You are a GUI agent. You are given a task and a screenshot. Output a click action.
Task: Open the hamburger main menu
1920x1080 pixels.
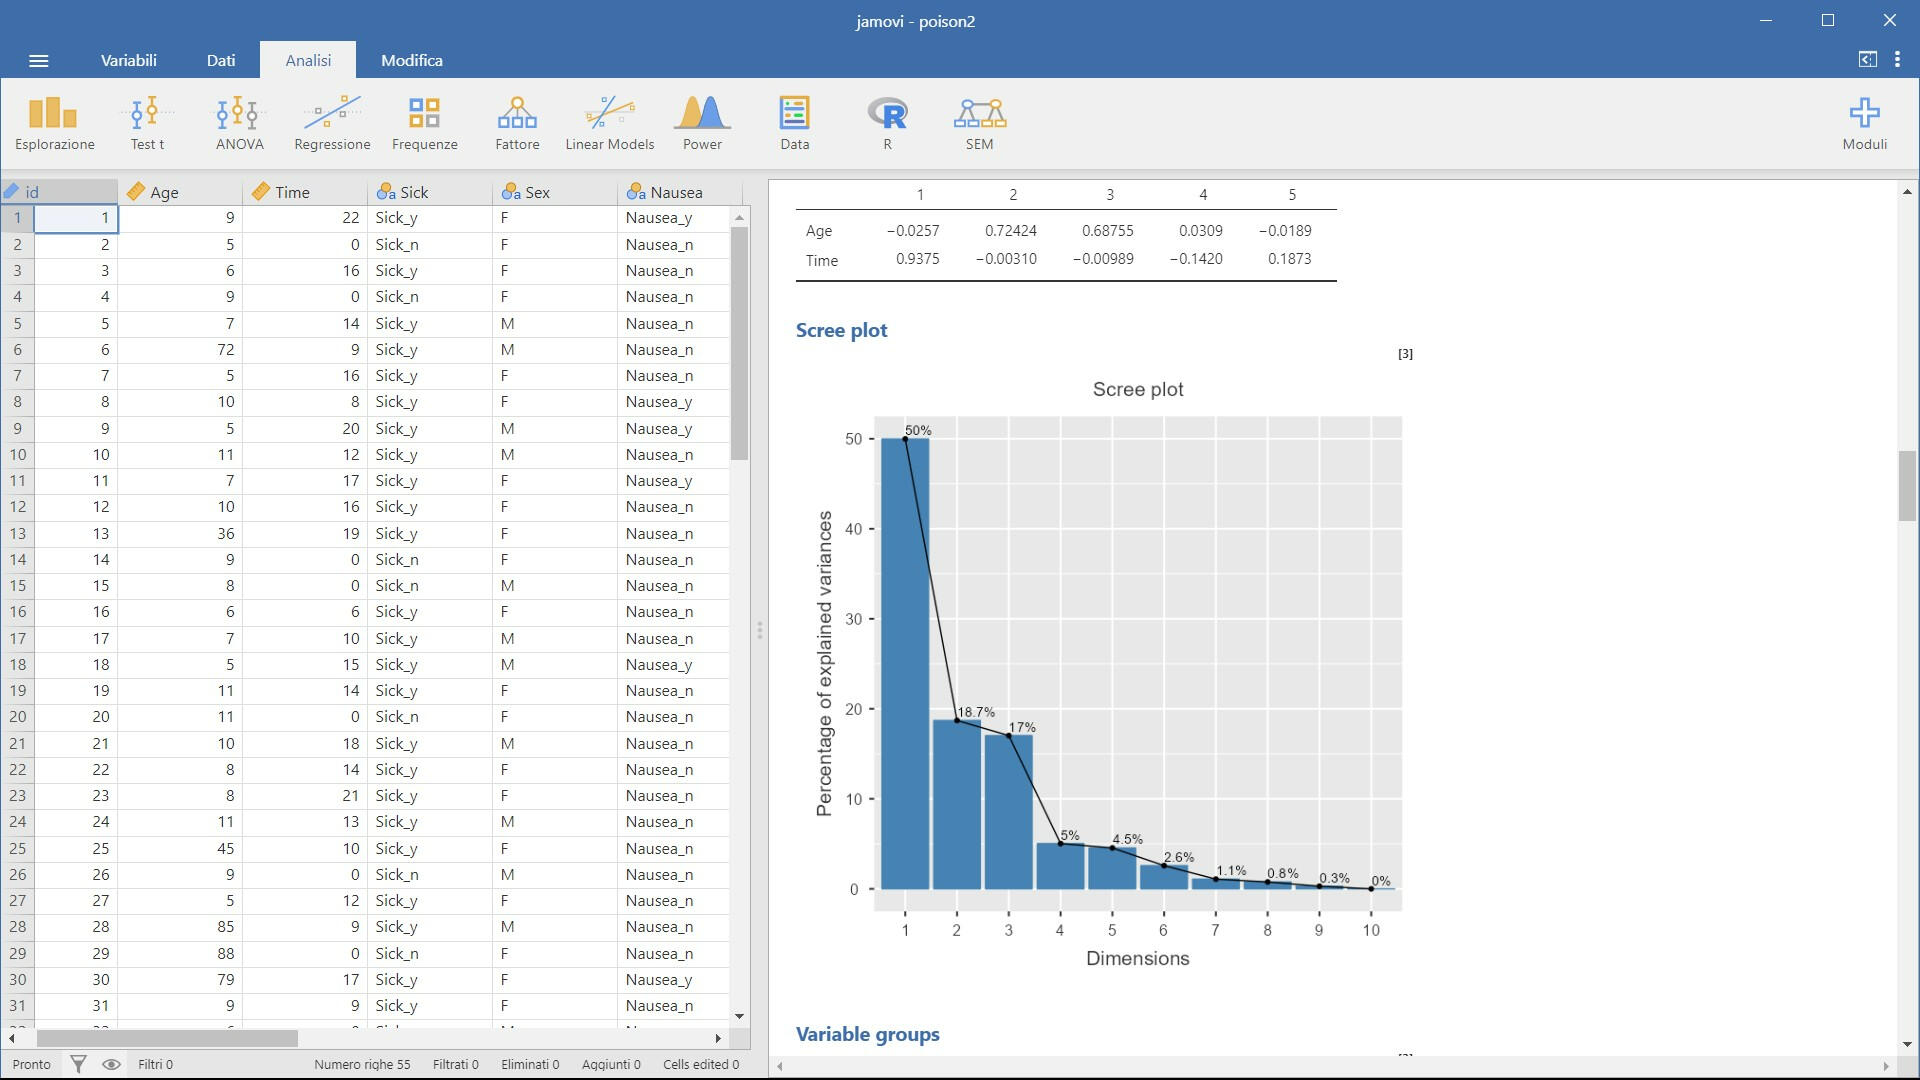[39, 61]
